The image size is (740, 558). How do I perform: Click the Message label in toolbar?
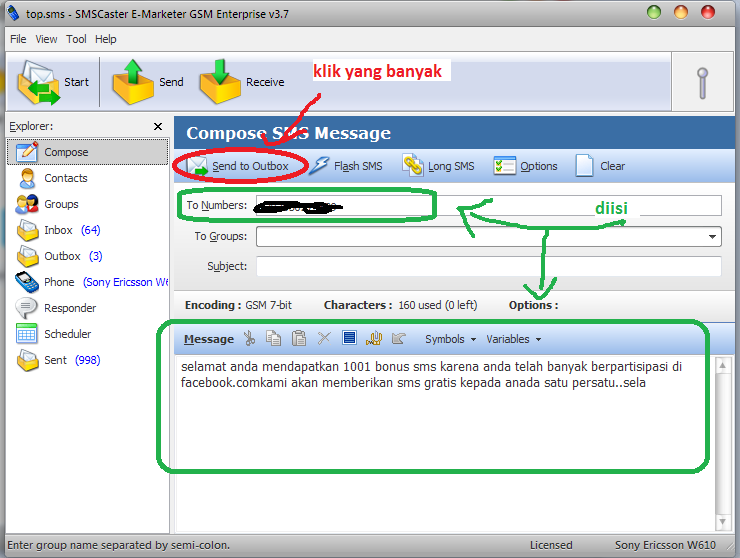coord(209,339)
